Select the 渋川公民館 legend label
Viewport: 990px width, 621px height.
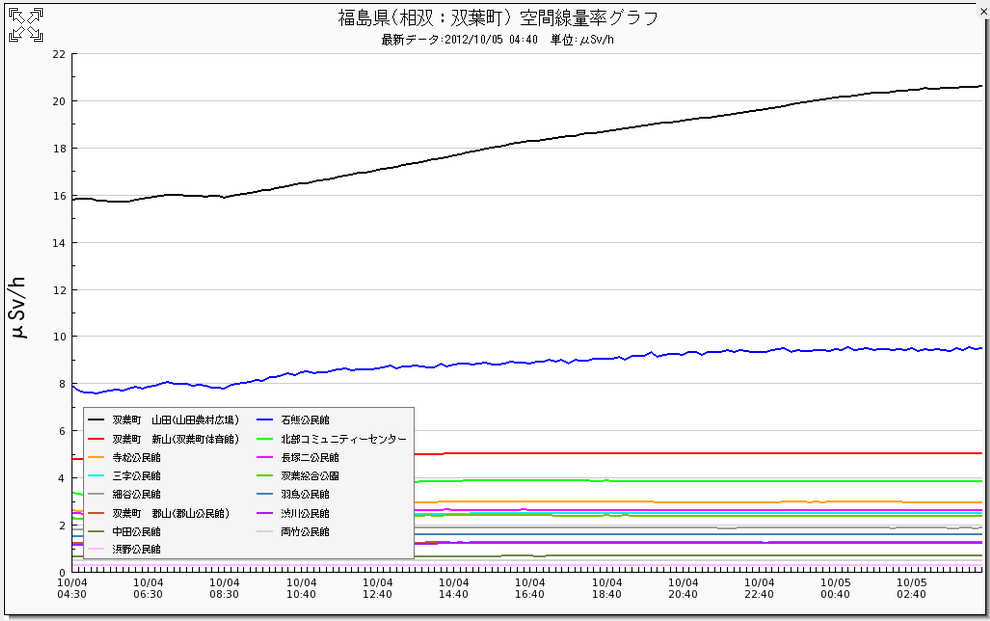(305, 513)
